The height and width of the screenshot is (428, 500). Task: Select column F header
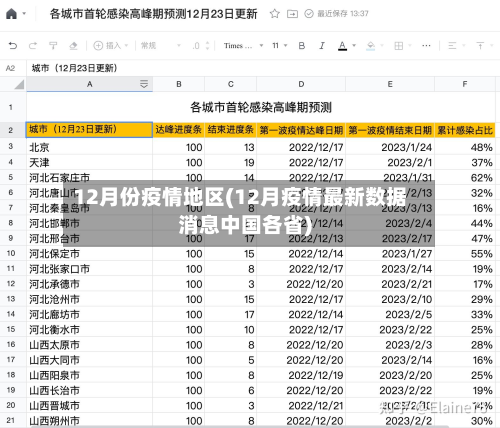465,84
